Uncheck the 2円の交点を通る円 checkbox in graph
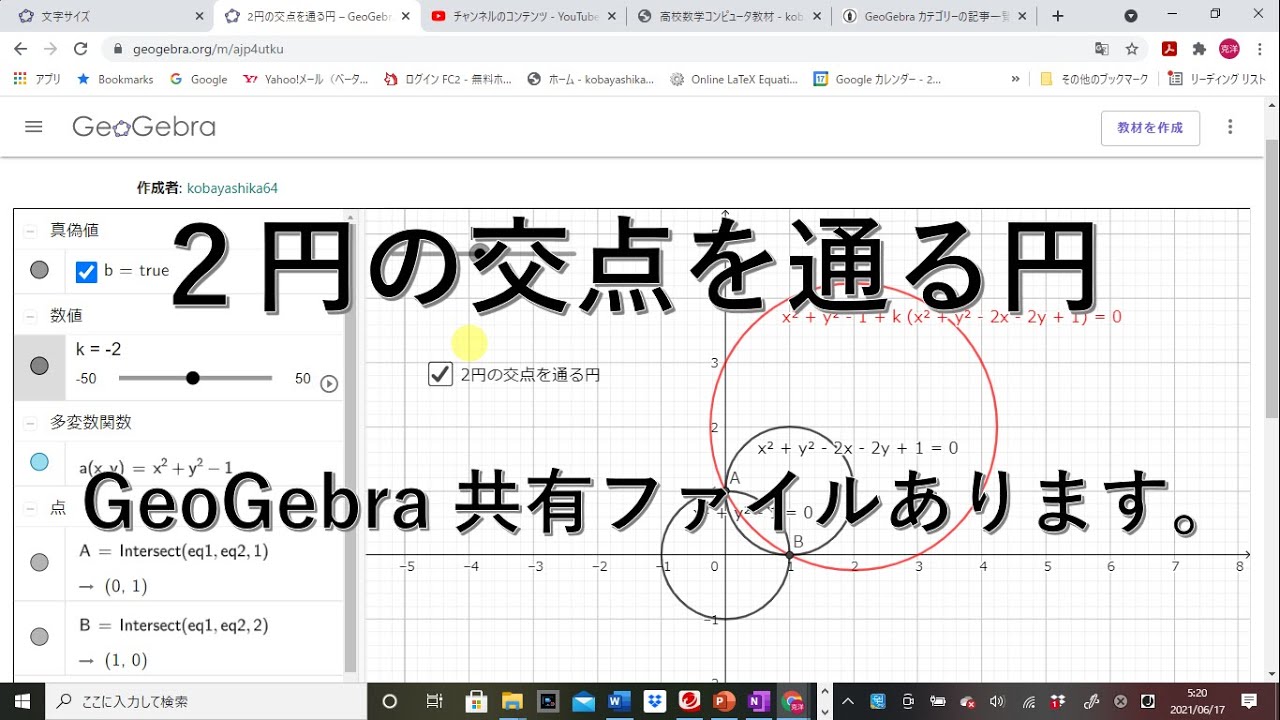The image size is (1280, 720). pos(440,374)
